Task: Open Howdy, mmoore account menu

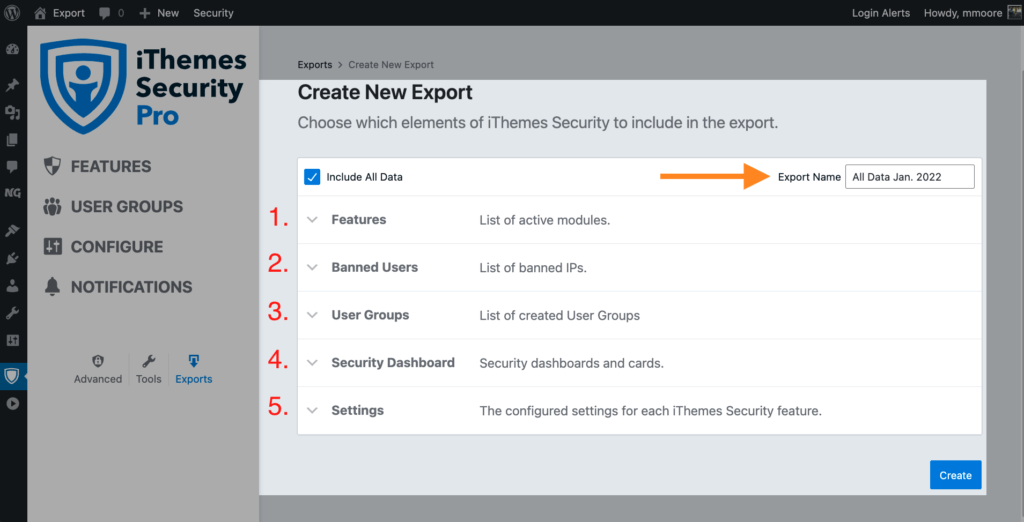Action: [972, 13]
